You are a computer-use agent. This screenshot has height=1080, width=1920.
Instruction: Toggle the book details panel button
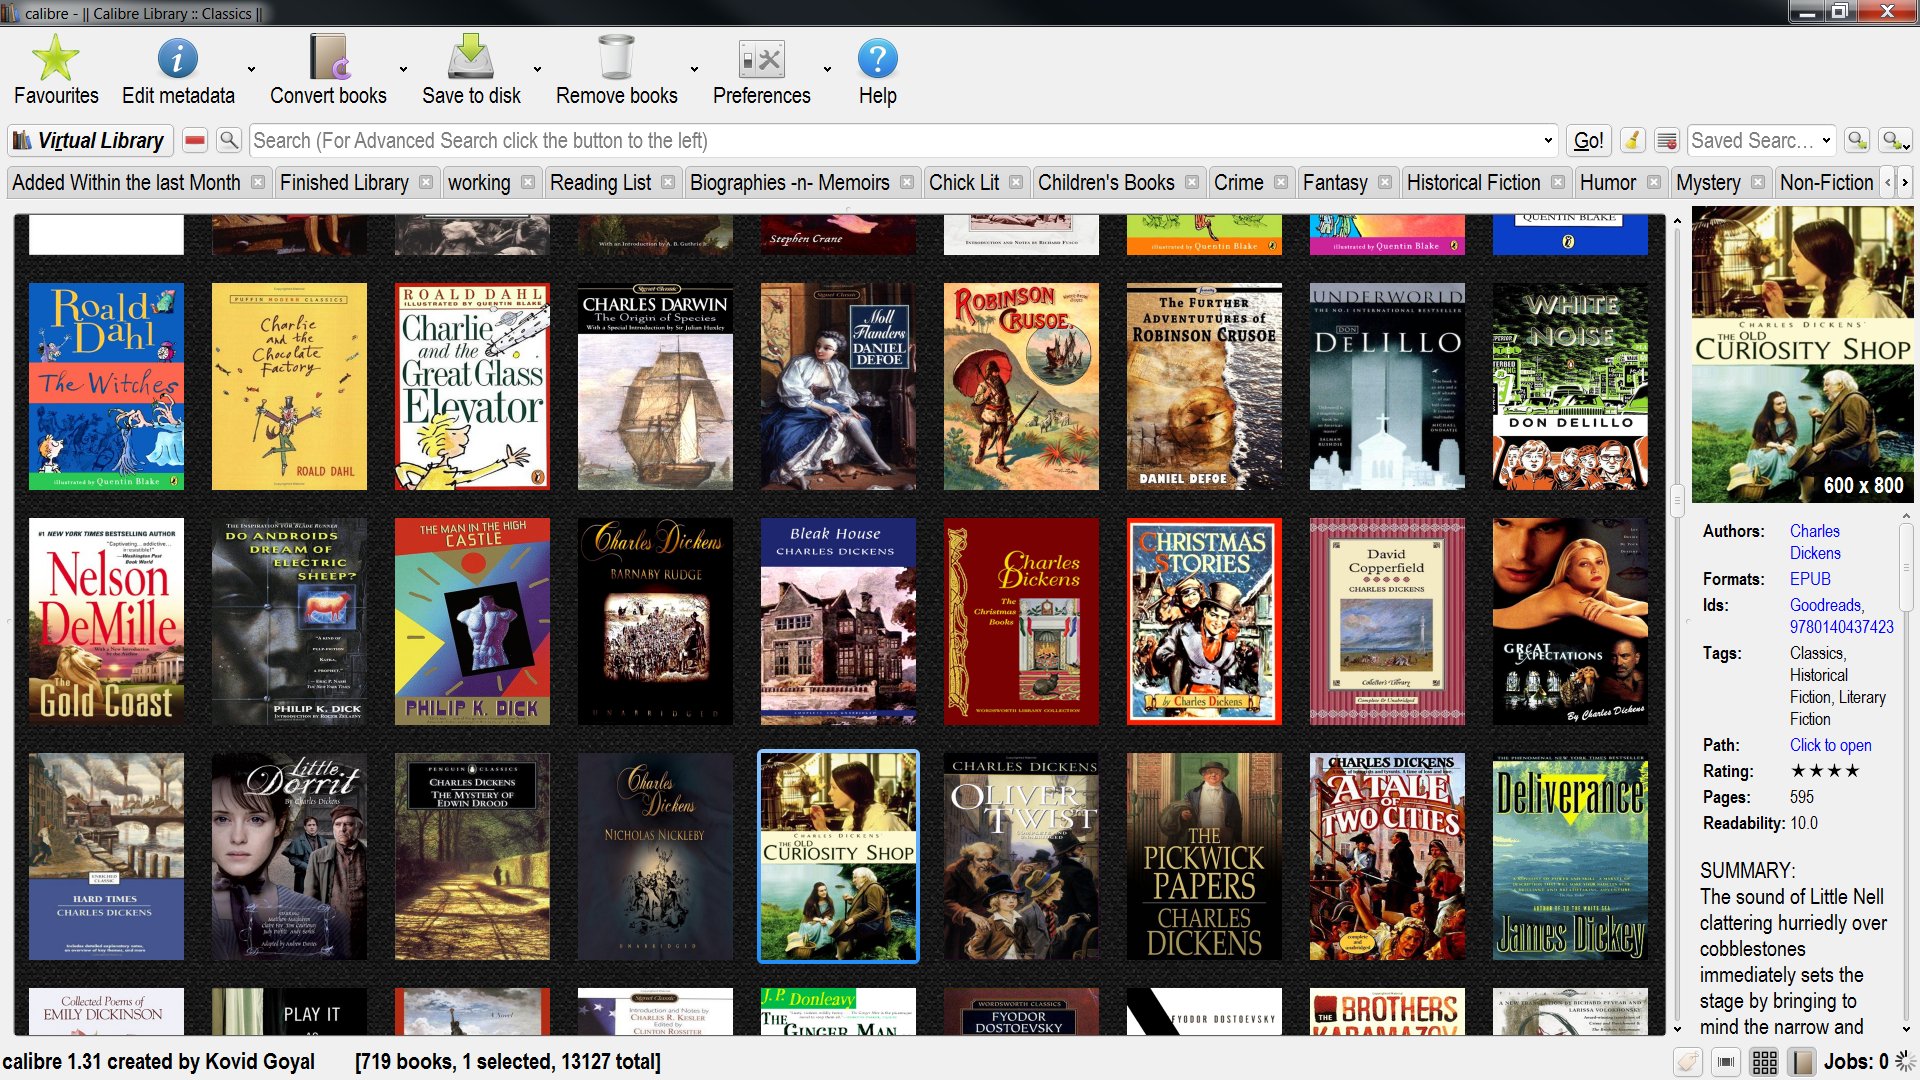click(1802, 1062)
